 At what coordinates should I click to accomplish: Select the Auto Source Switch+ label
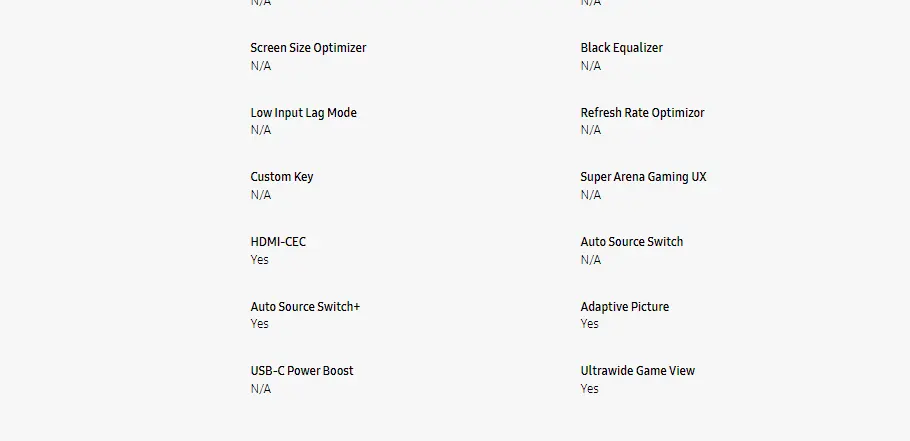tap(305, 307)
